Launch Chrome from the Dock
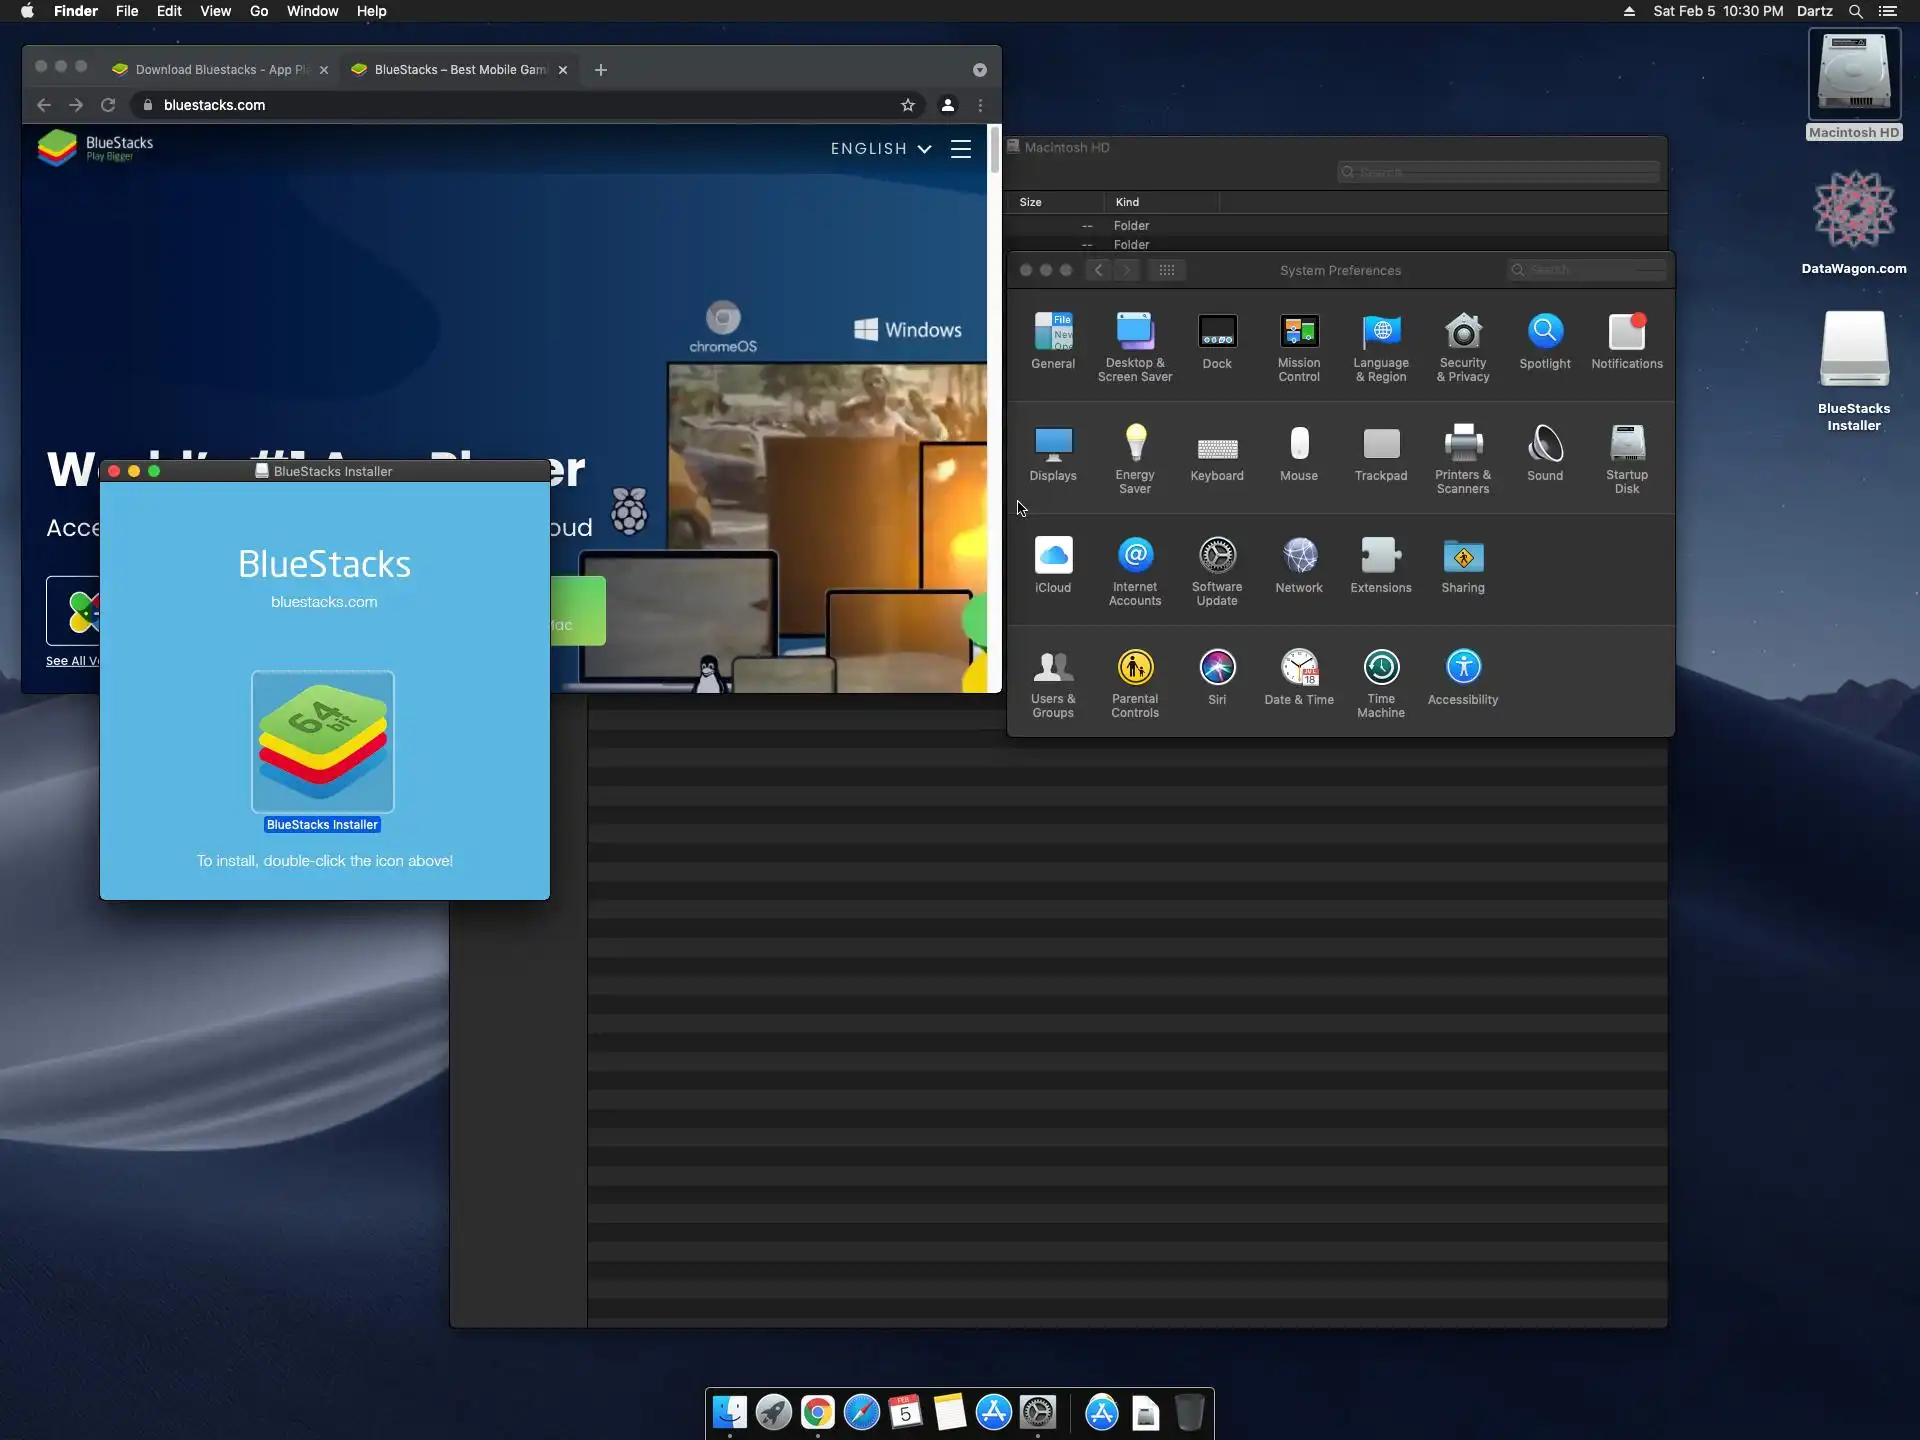Screen dimensions: 1920x1440 coord(817,1412)
